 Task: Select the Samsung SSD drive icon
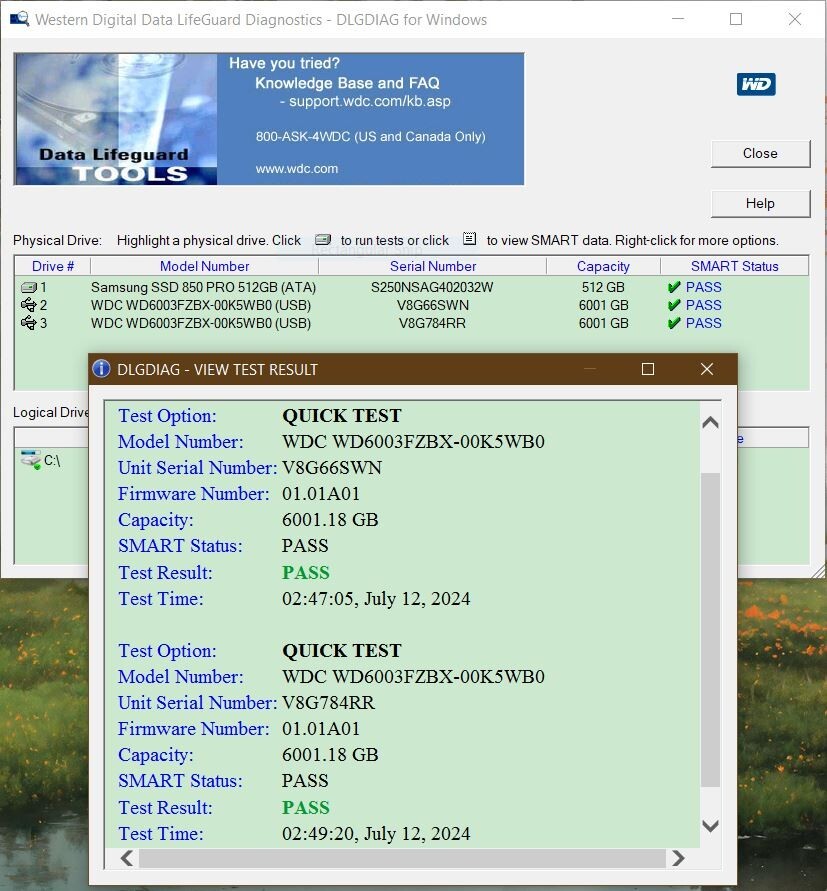click(x=28, y=288)
